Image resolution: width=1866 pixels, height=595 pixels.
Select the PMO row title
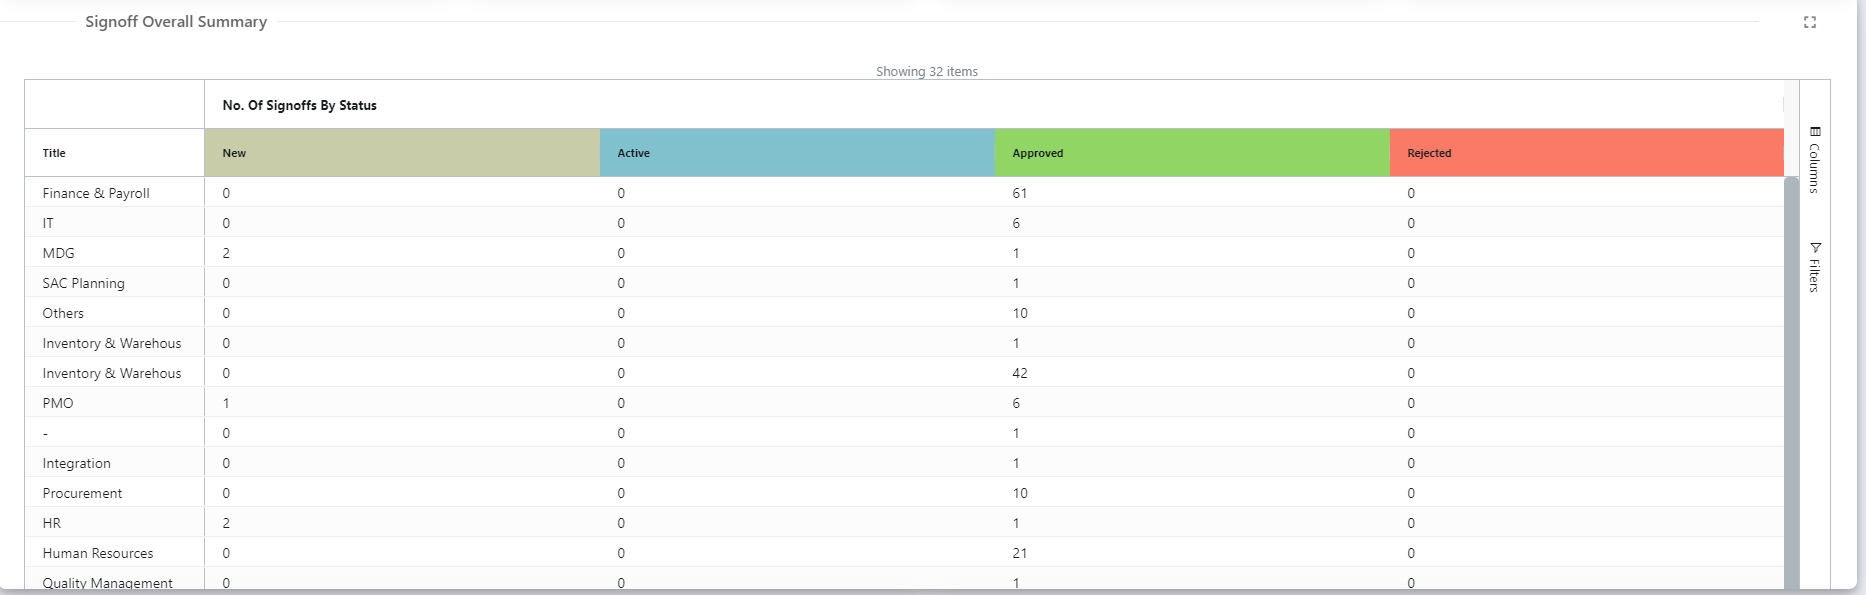coord(58,403)
